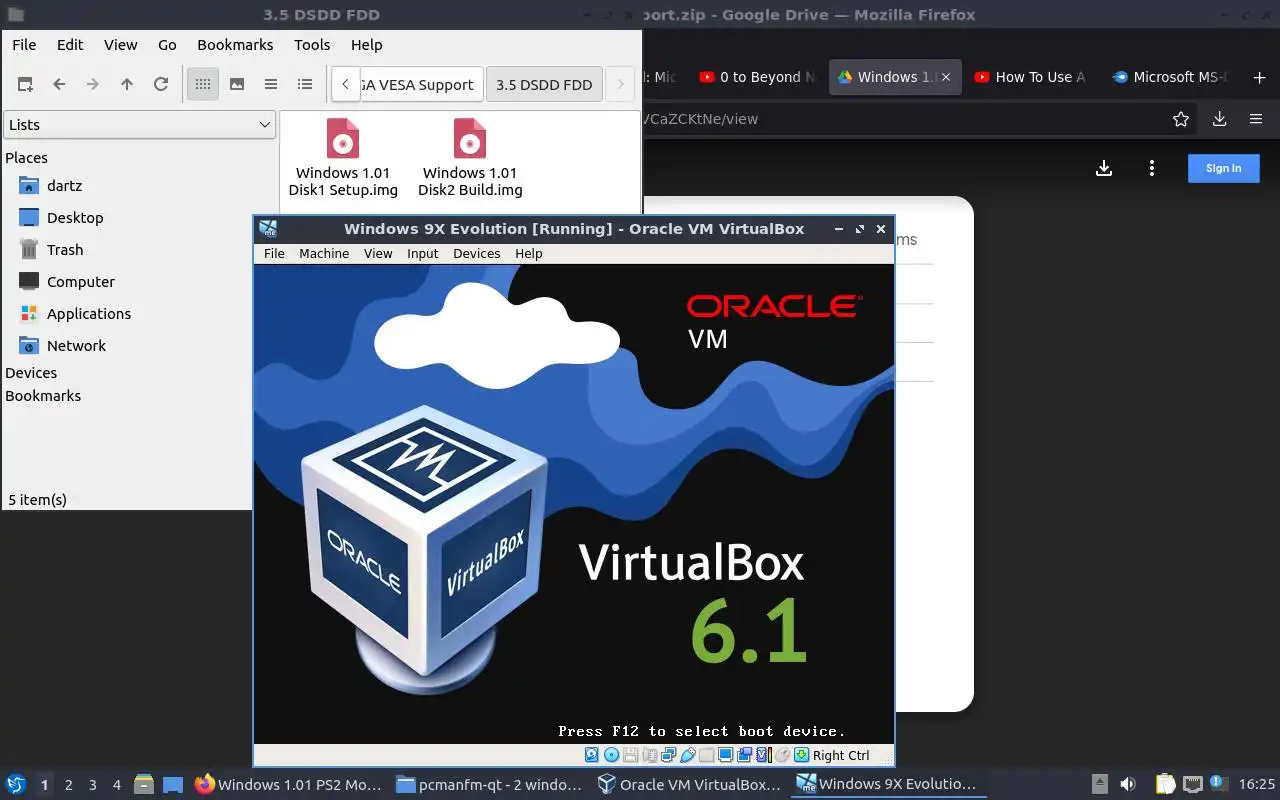
Task: Go forward in the file manager
Action: (x=93, y=85)
